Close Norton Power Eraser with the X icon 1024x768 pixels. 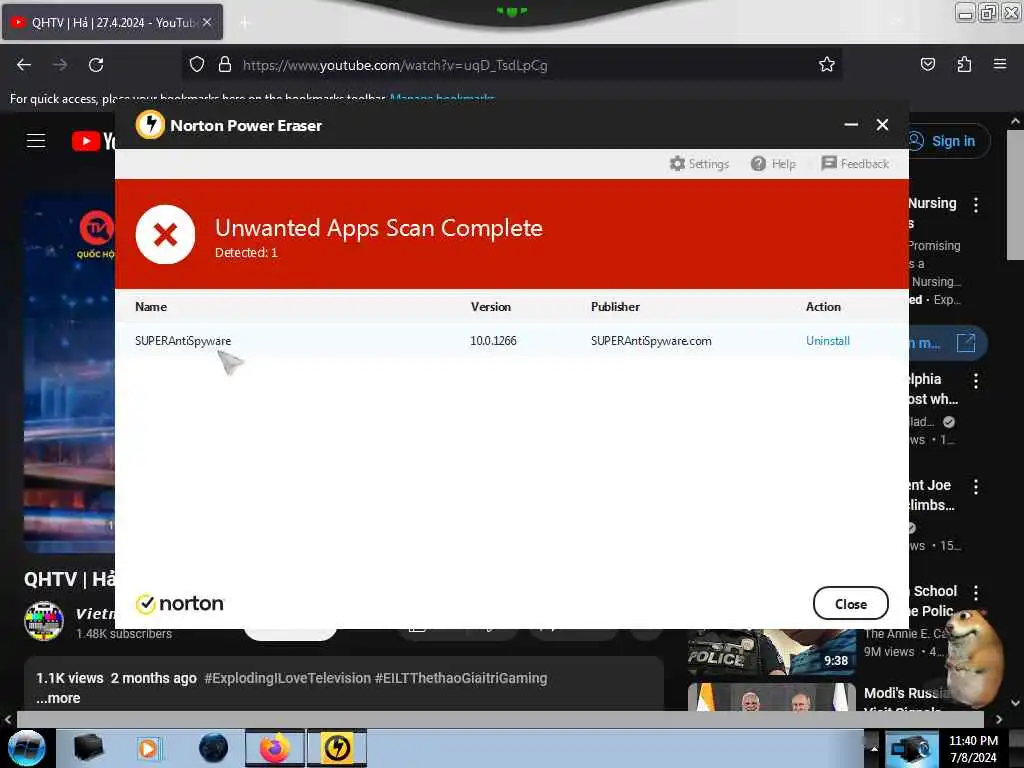pyautogui.click(x=882, y=125)
